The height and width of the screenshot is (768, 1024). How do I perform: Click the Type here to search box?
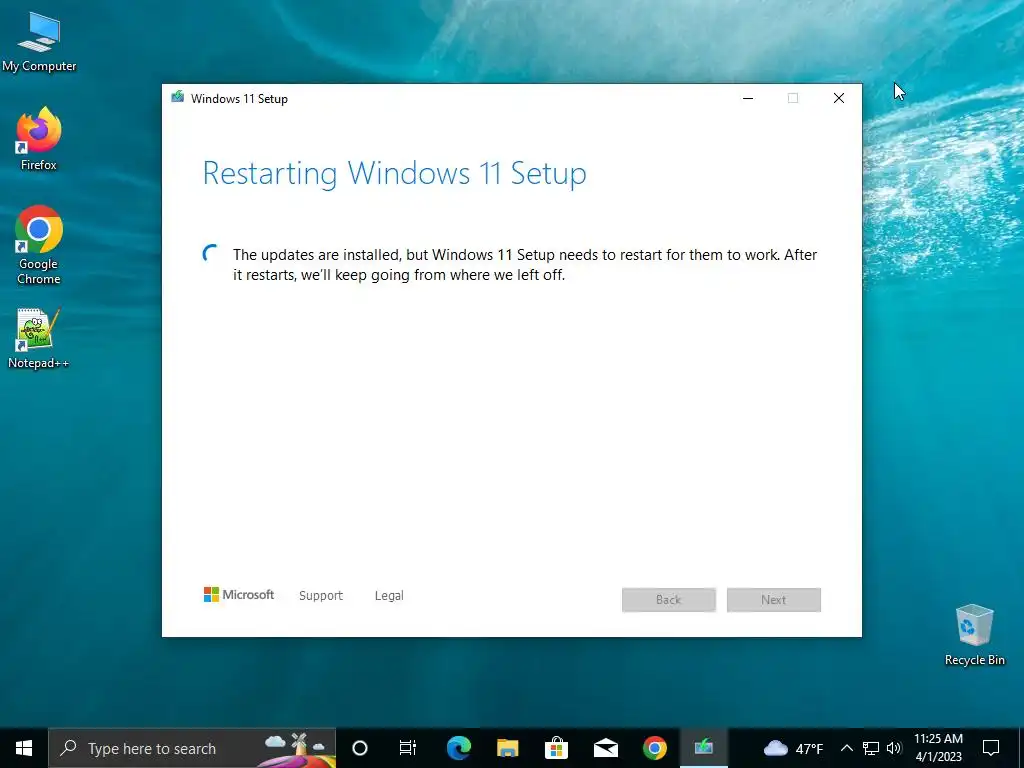pyautogui.click(x=192, y=748)
